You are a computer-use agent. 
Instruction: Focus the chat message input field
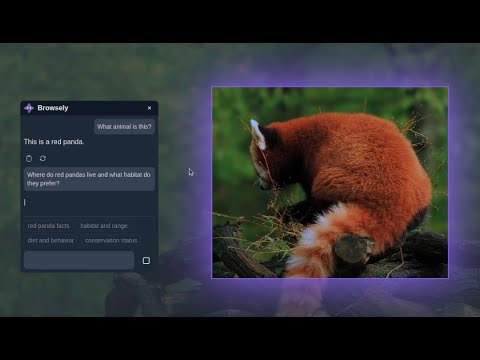click(79, 260)
